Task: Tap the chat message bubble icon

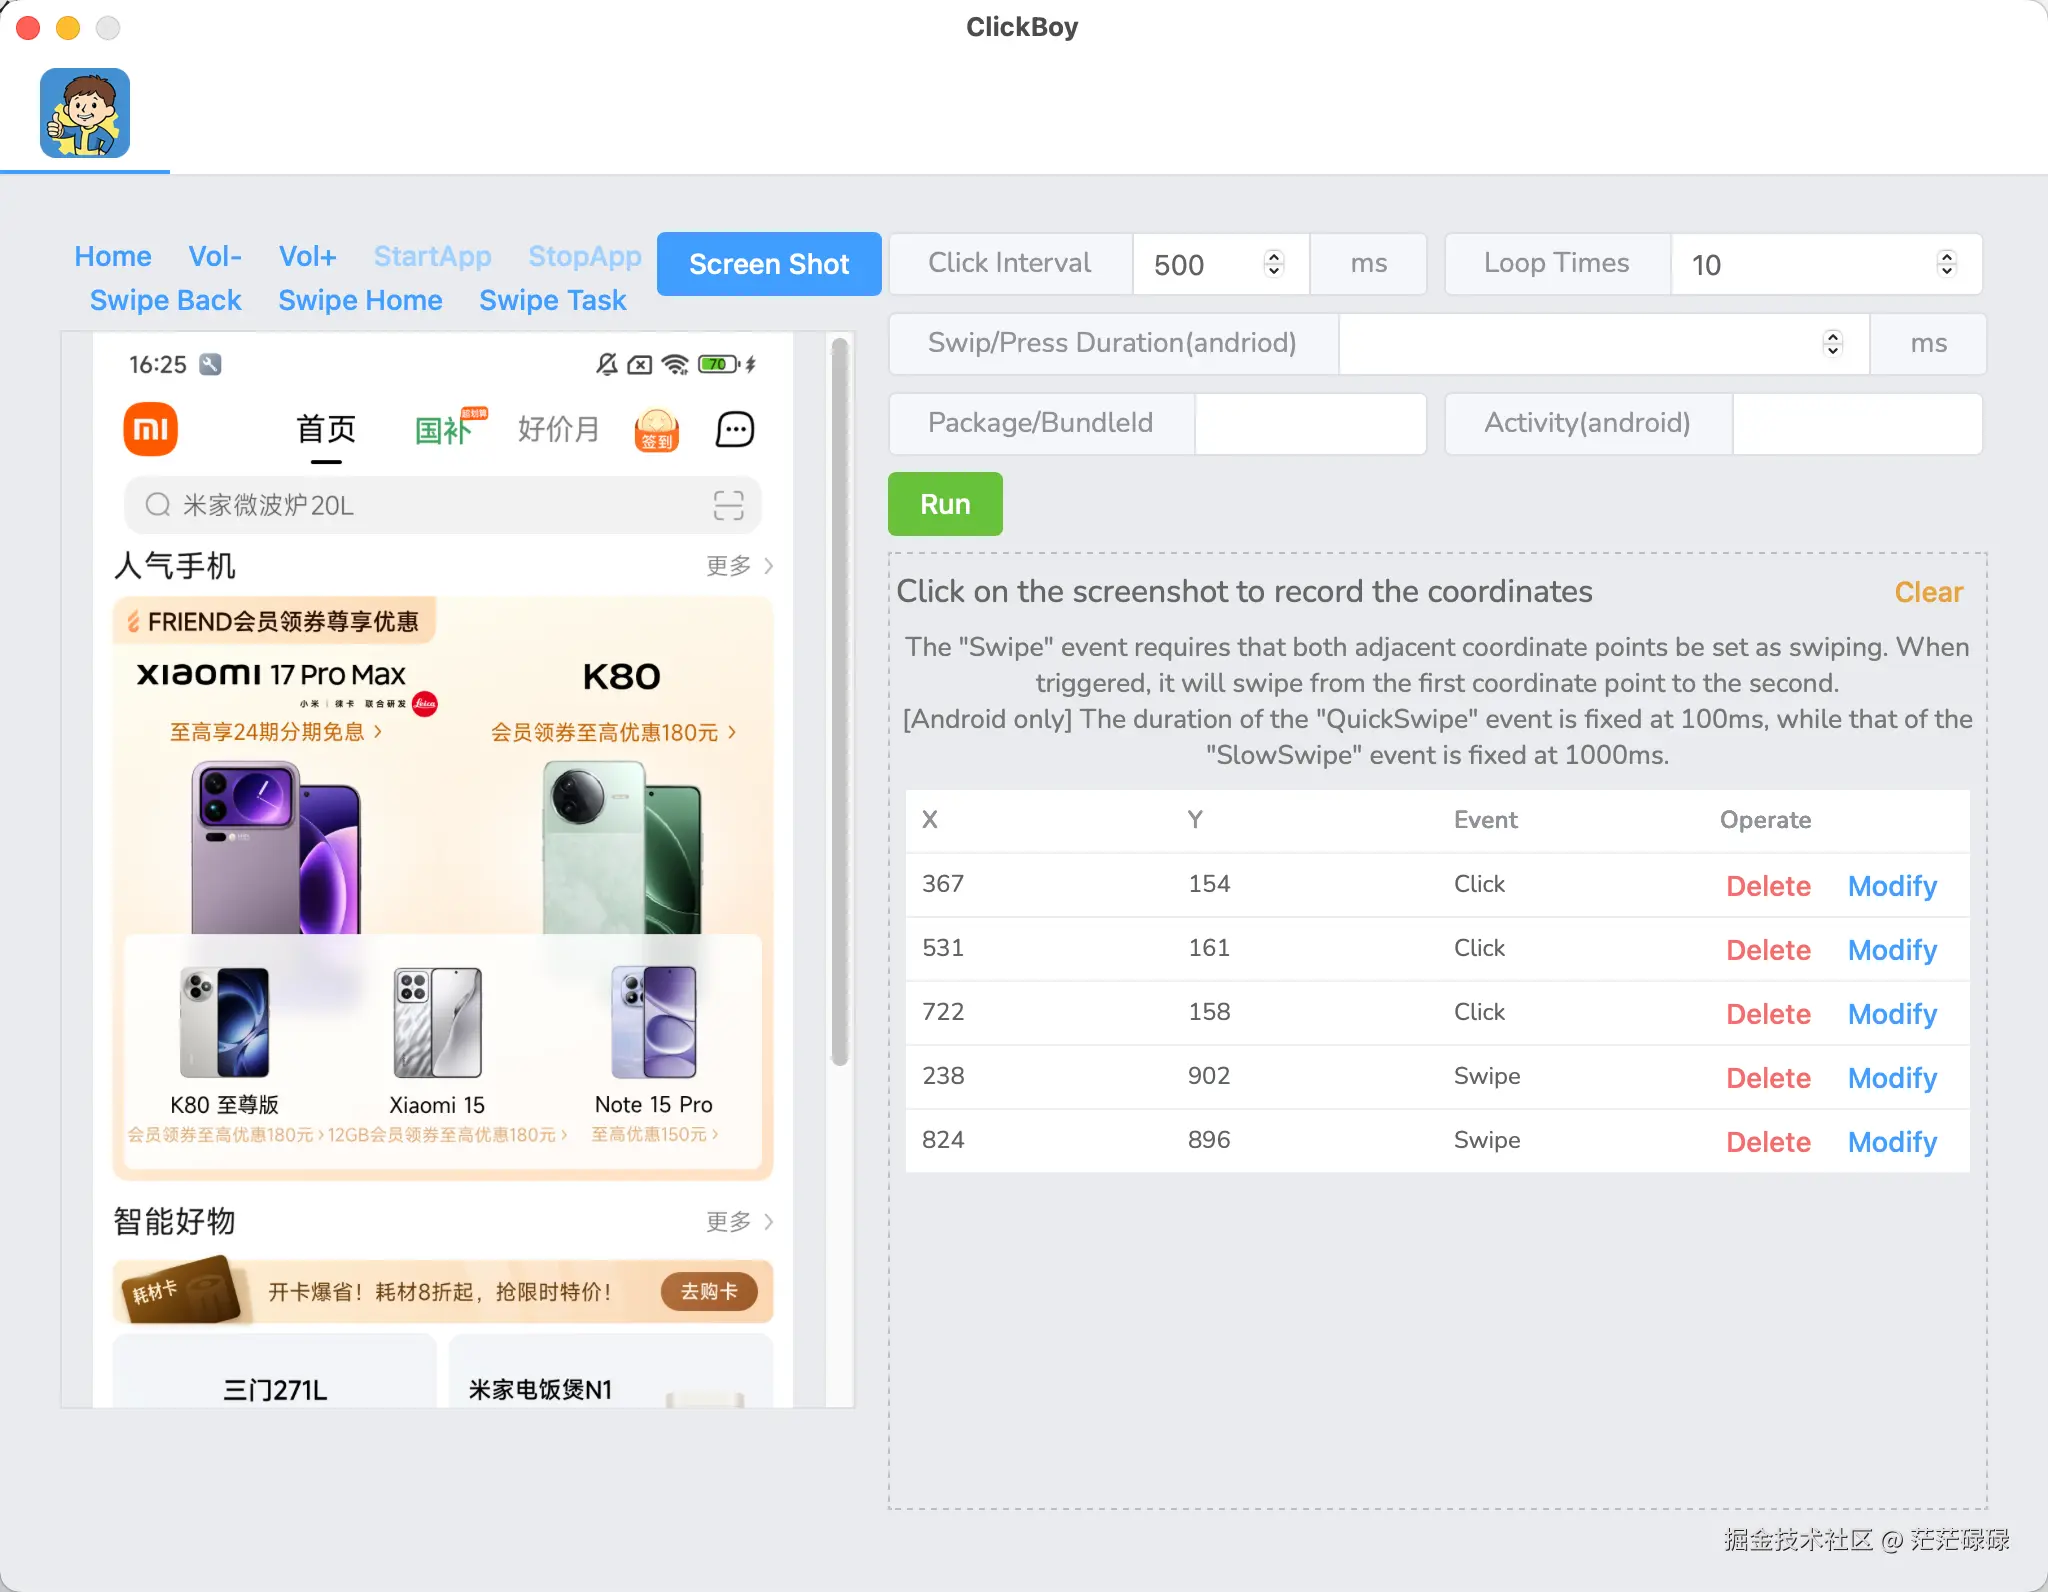Action: coord(735,429)
